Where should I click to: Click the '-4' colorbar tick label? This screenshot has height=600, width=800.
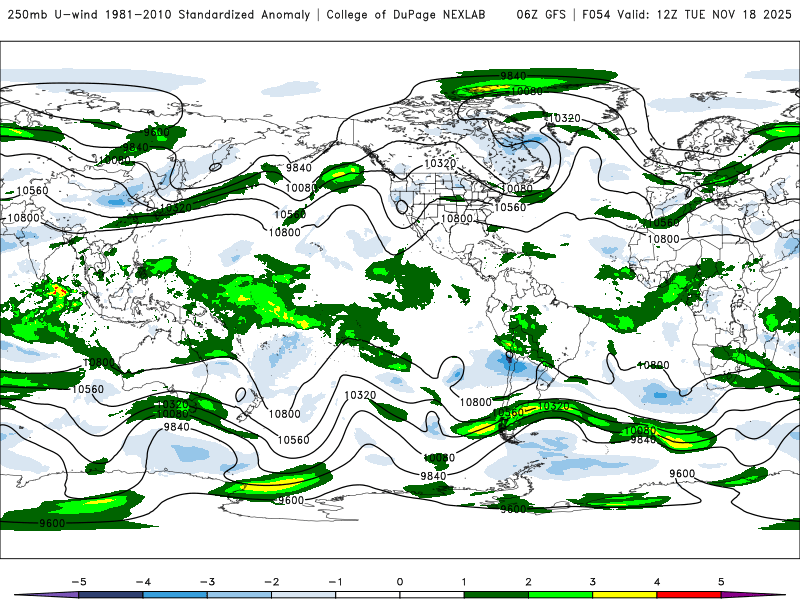tap(143, 582)
